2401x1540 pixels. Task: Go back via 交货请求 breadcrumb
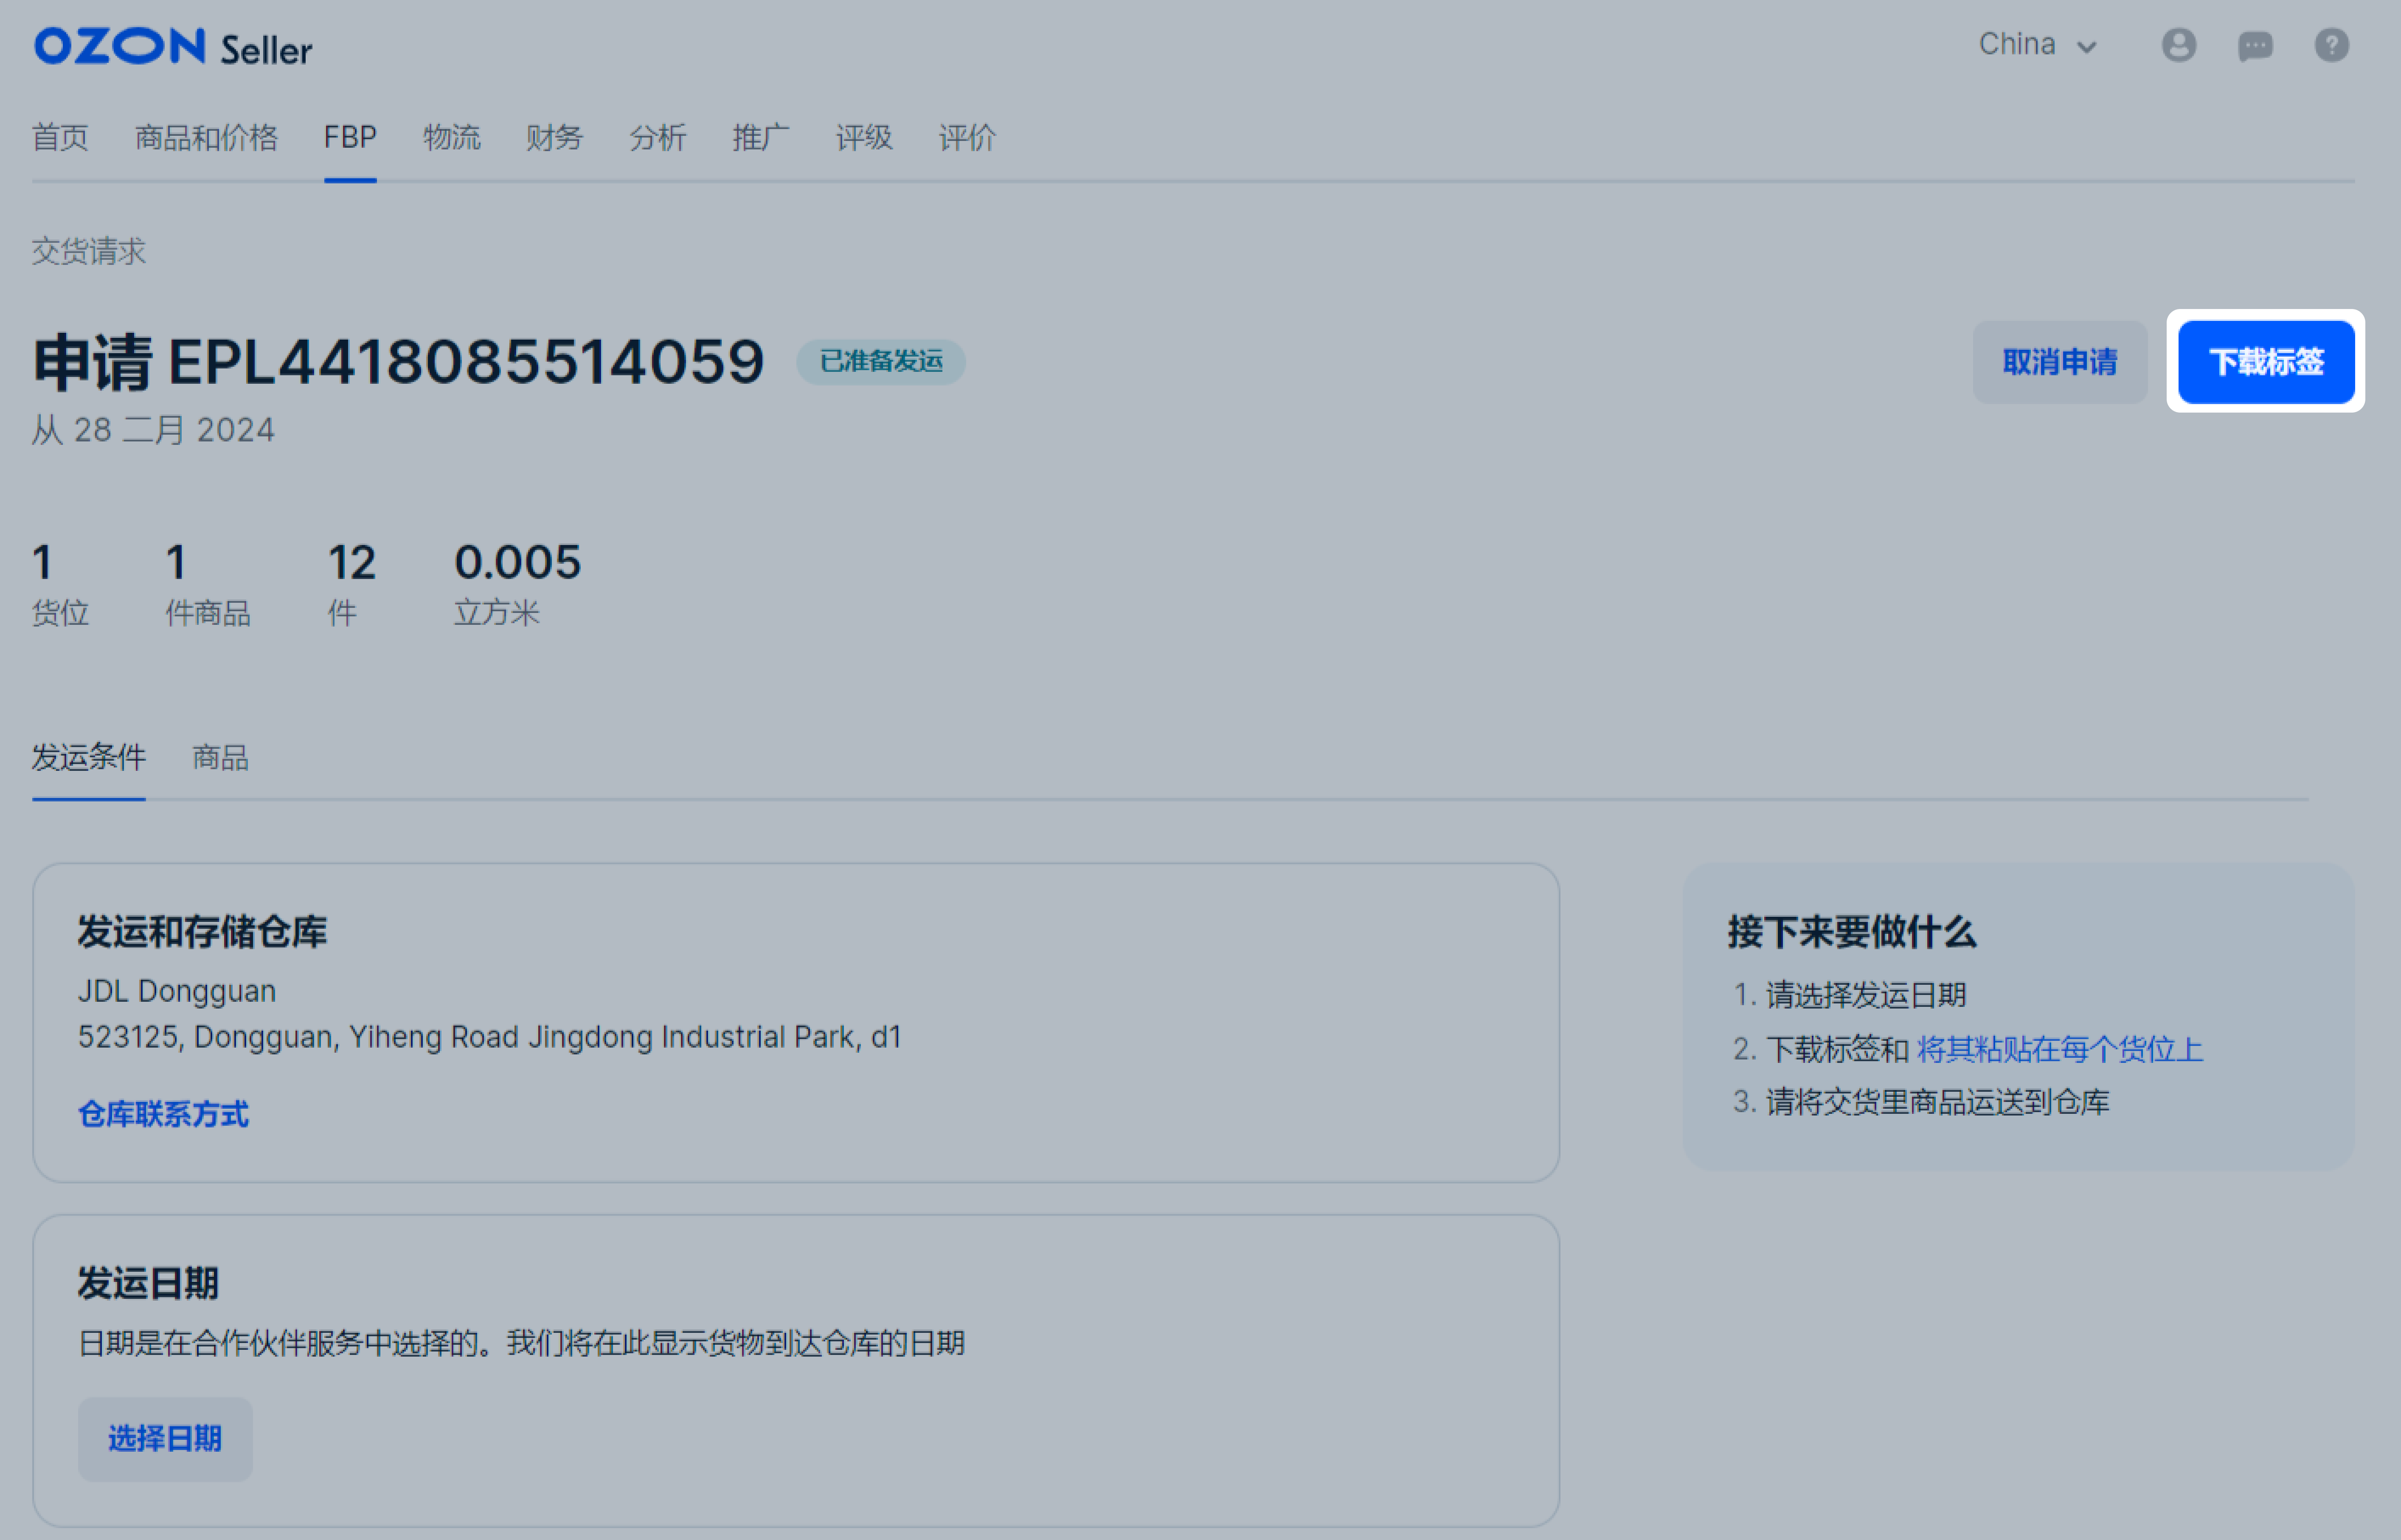pos(89,251)
